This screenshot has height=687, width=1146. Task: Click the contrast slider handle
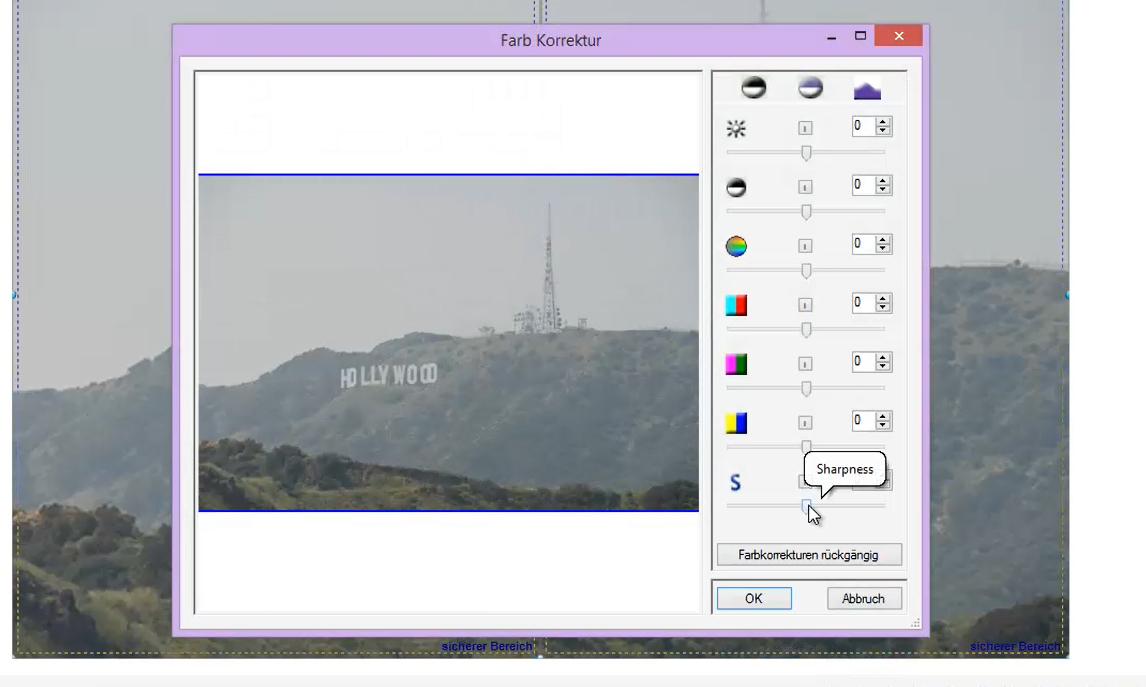pyautogui.click(x=806, y=212)
